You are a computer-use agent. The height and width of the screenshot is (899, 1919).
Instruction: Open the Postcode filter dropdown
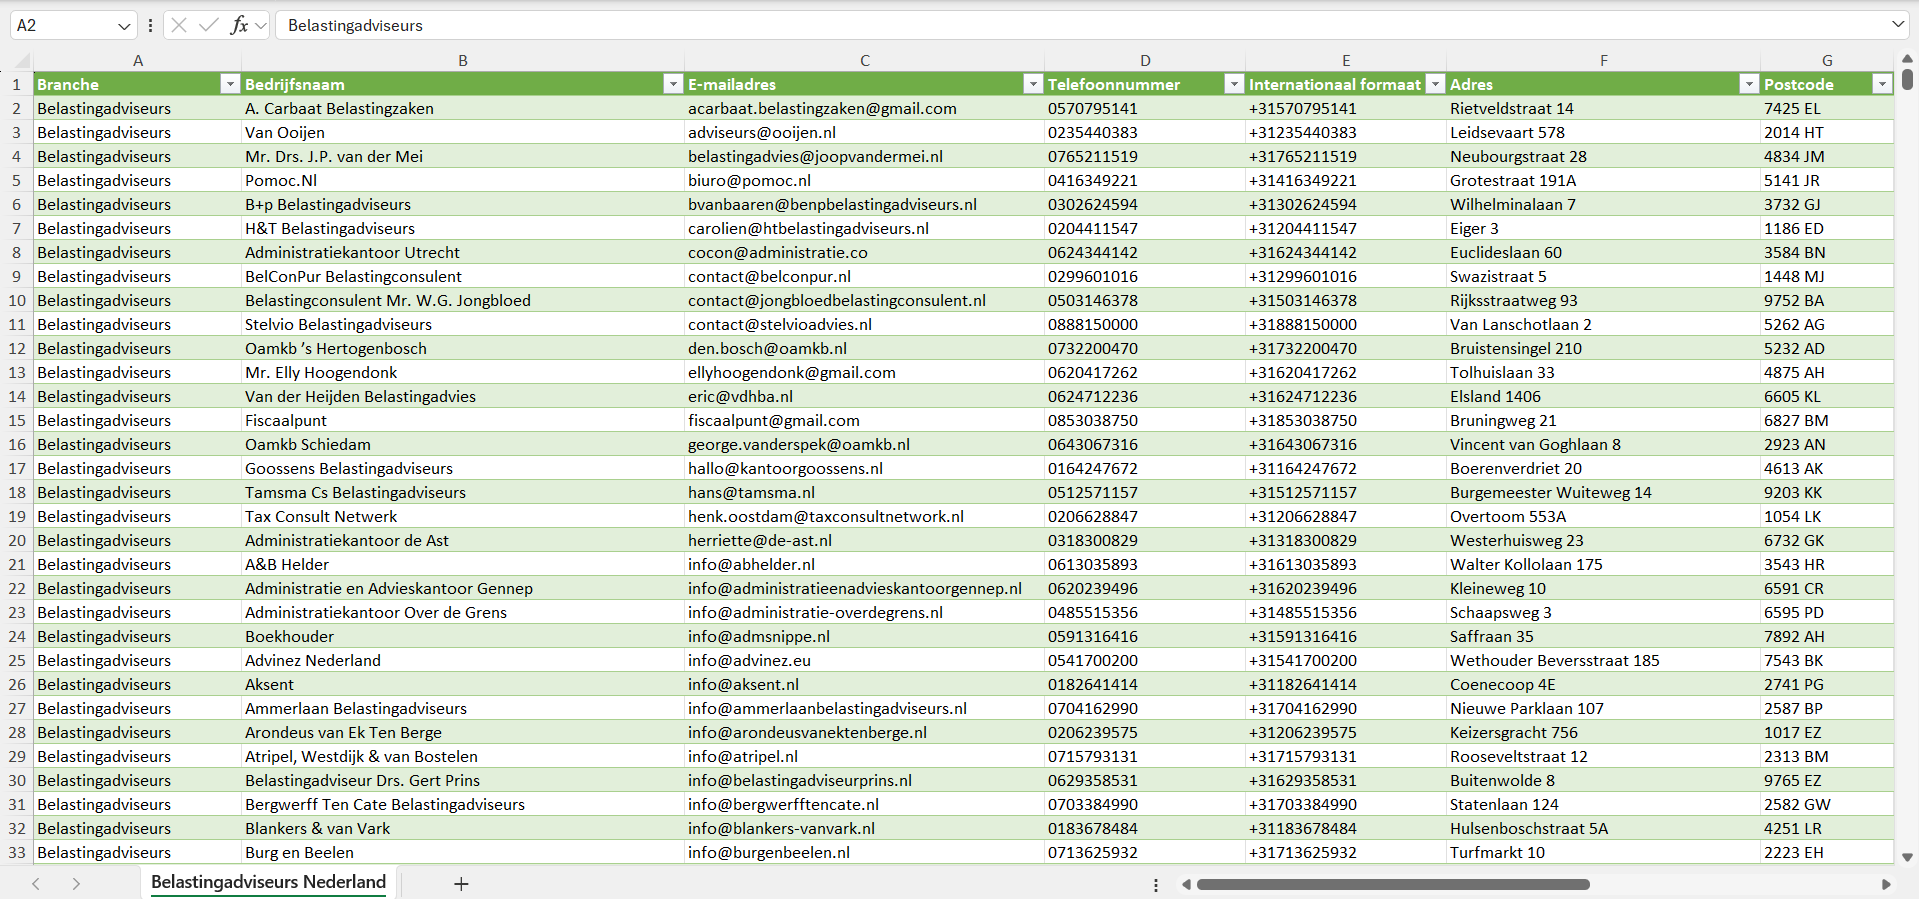[x=1881, y=84]
